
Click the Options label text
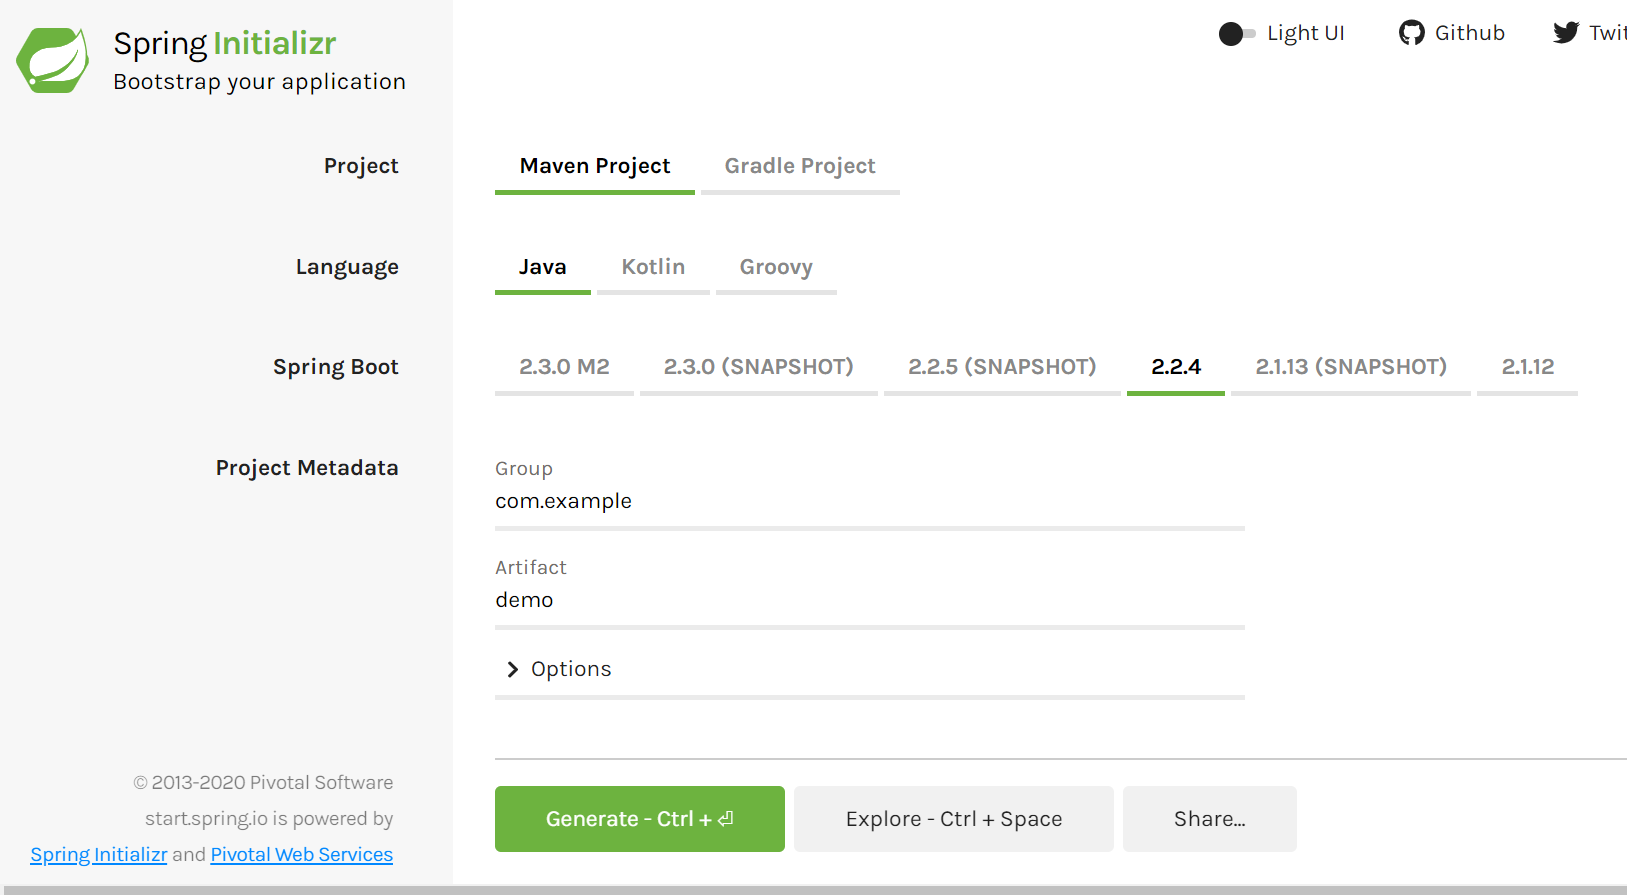571,670
